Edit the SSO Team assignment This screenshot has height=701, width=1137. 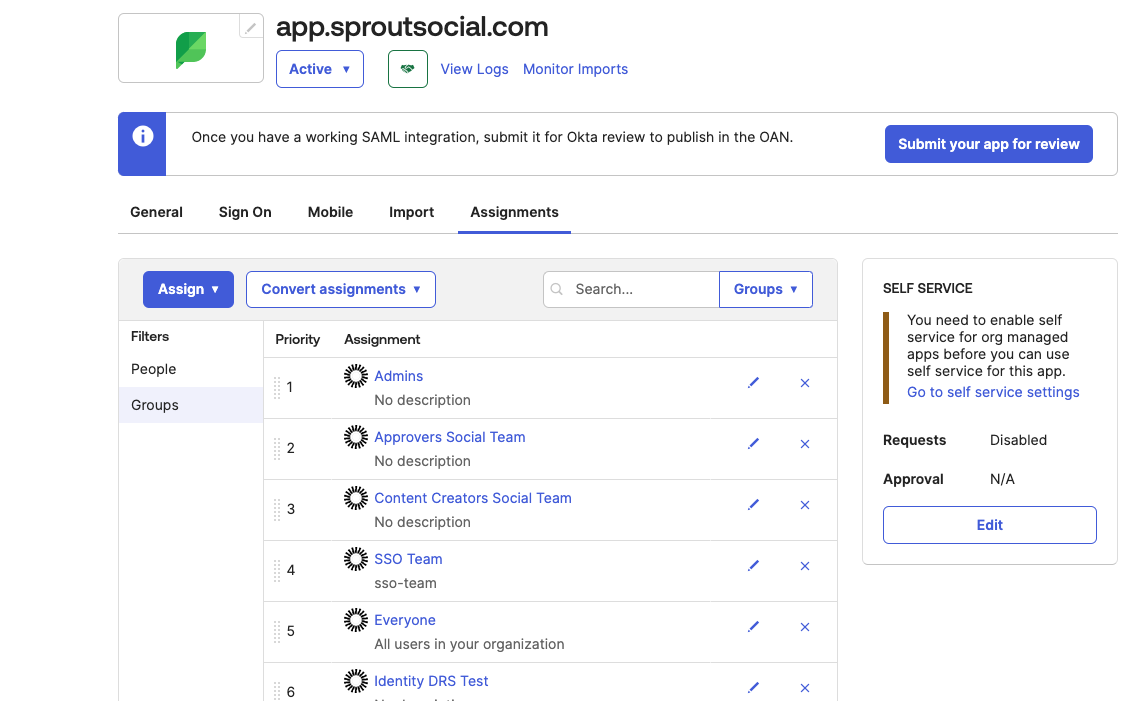(753, 565)
